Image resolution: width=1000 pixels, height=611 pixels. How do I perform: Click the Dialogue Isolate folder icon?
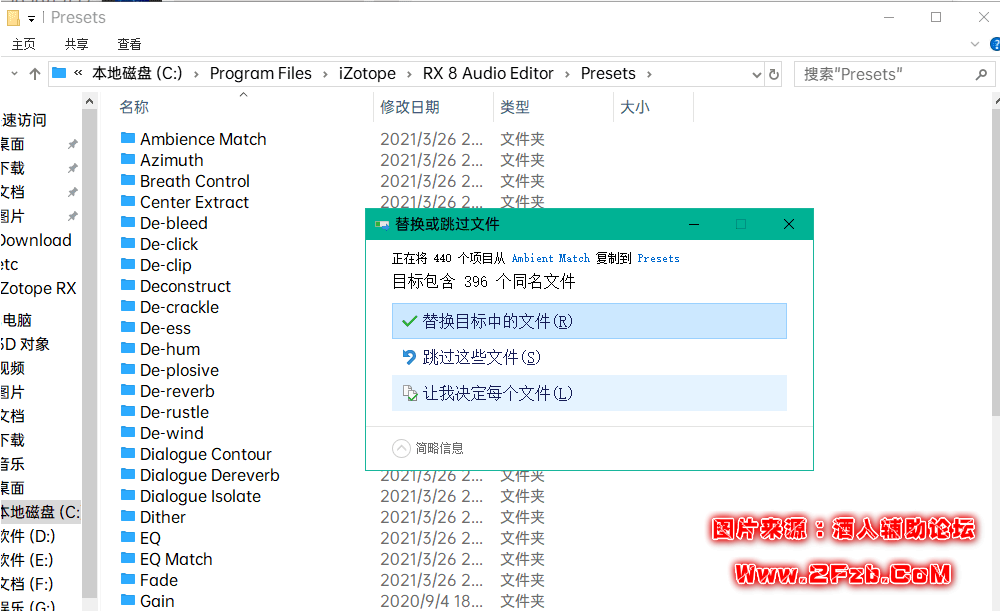pos(128,495)
